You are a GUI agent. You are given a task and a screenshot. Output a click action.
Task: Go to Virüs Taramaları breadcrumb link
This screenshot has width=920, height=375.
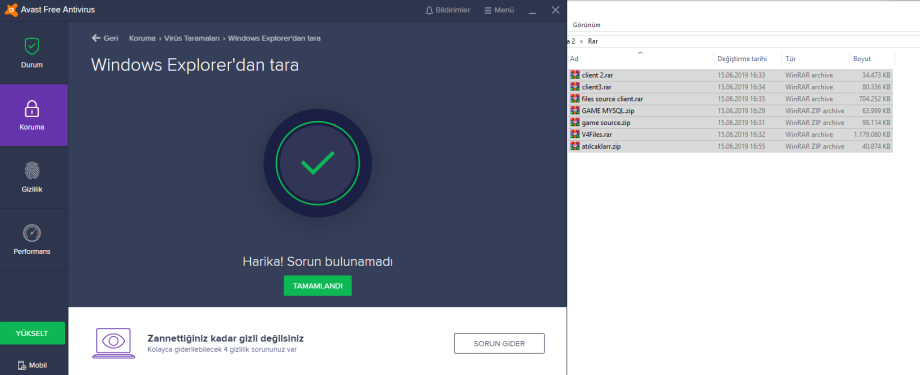pos(192,38)
